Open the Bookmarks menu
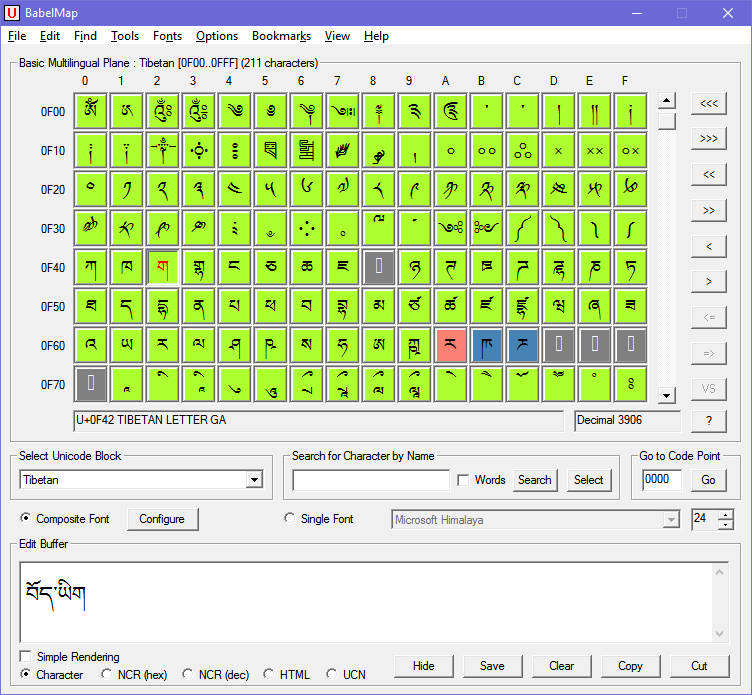This screenshot has width=752, height=695. 282,36
